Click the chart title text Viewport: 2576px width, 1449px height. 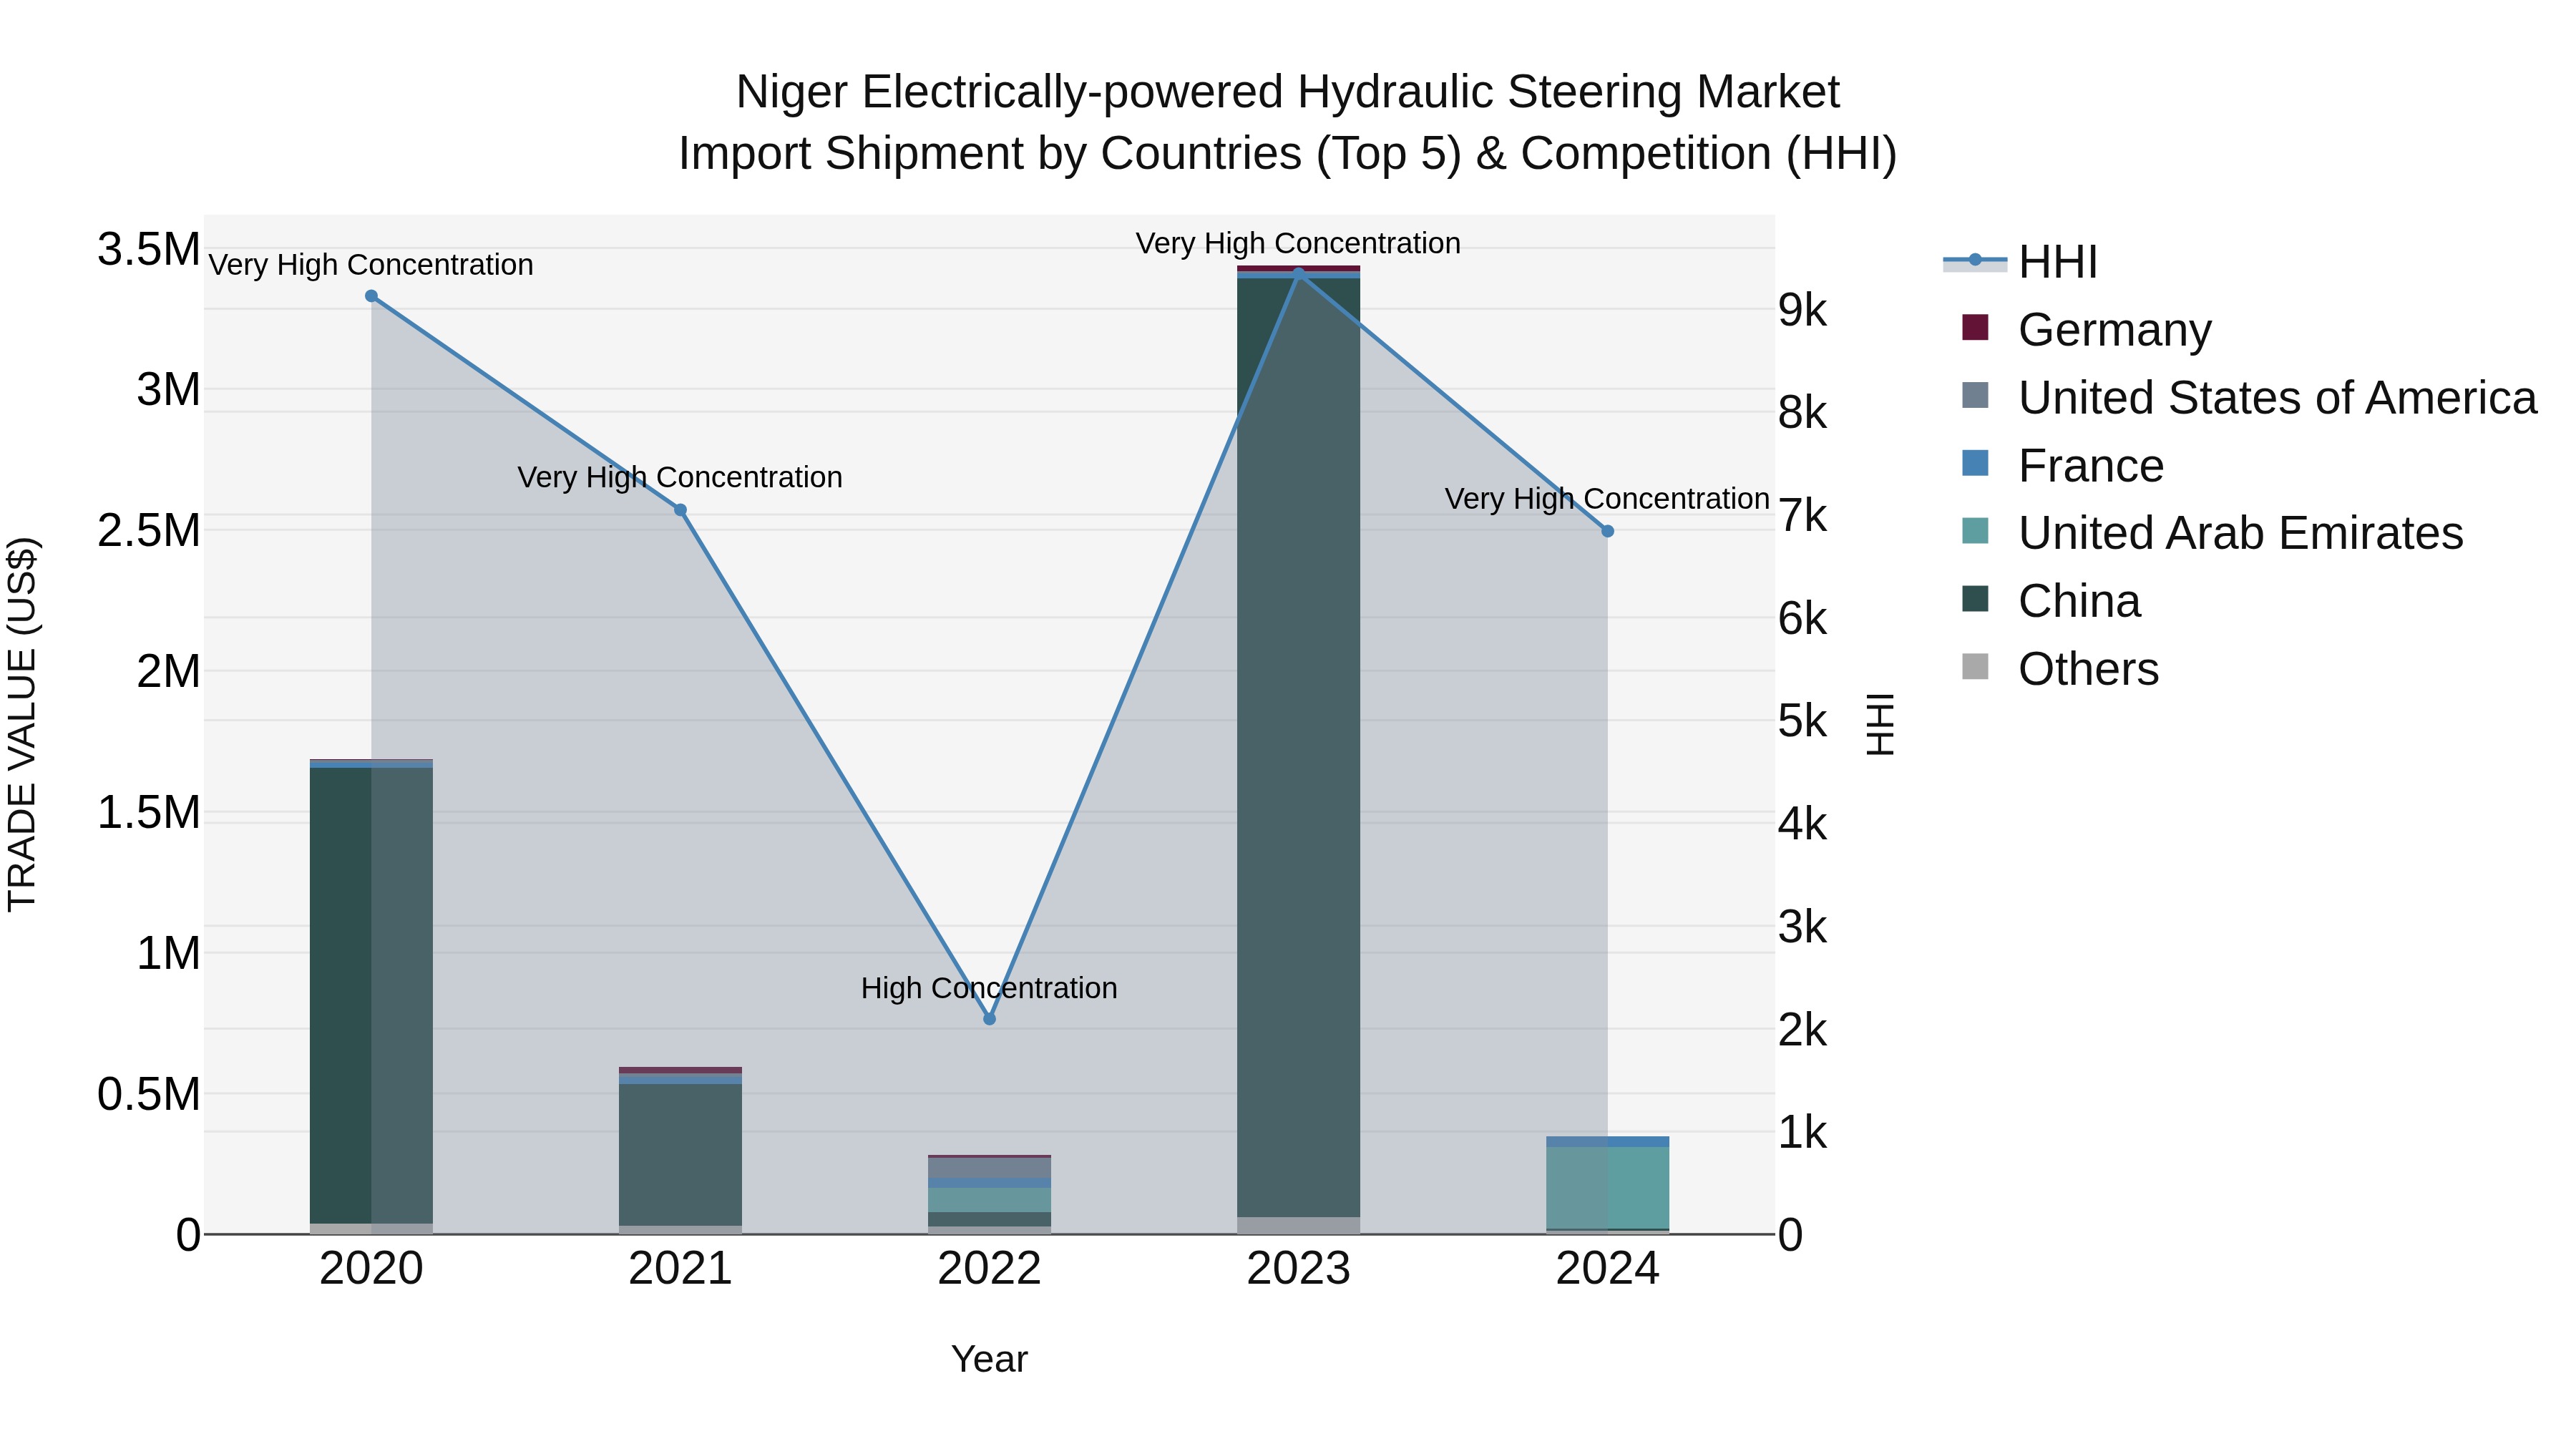point(1288,122)
